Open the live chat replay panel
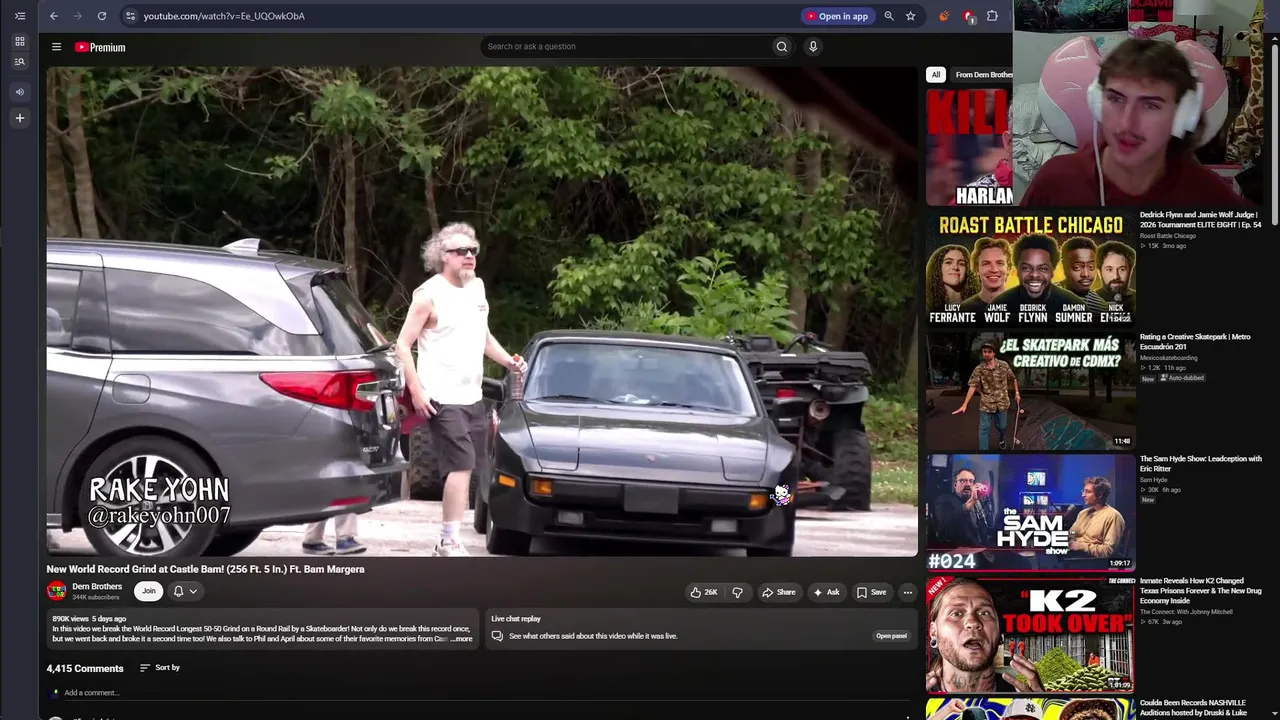This screenshot has height=720, width=1280. click(x=891, y=636)
